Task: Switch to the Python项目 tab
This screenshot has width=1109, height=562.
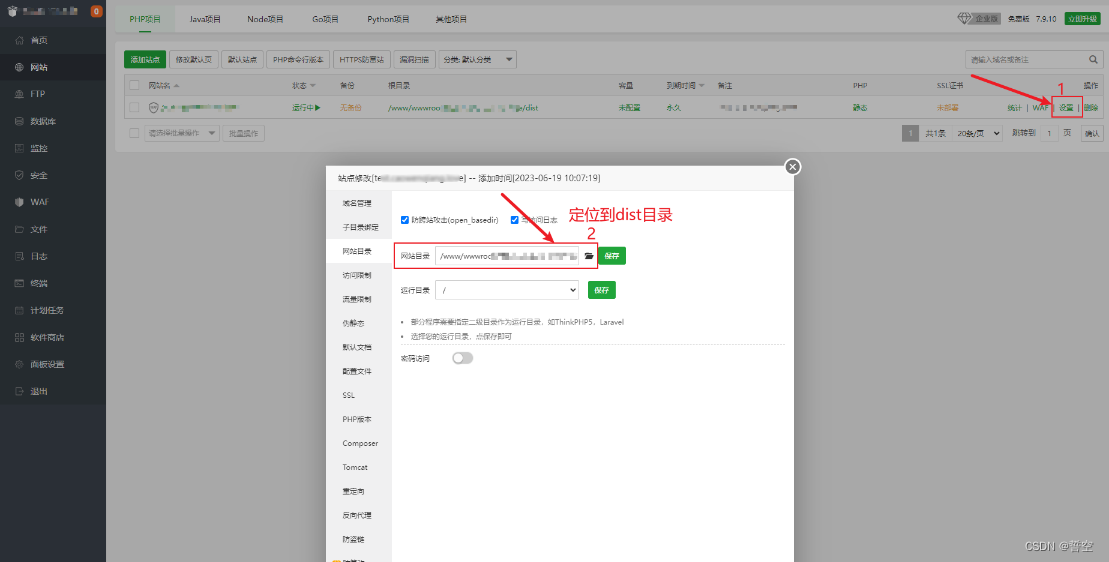Action: tap(388, 19)
